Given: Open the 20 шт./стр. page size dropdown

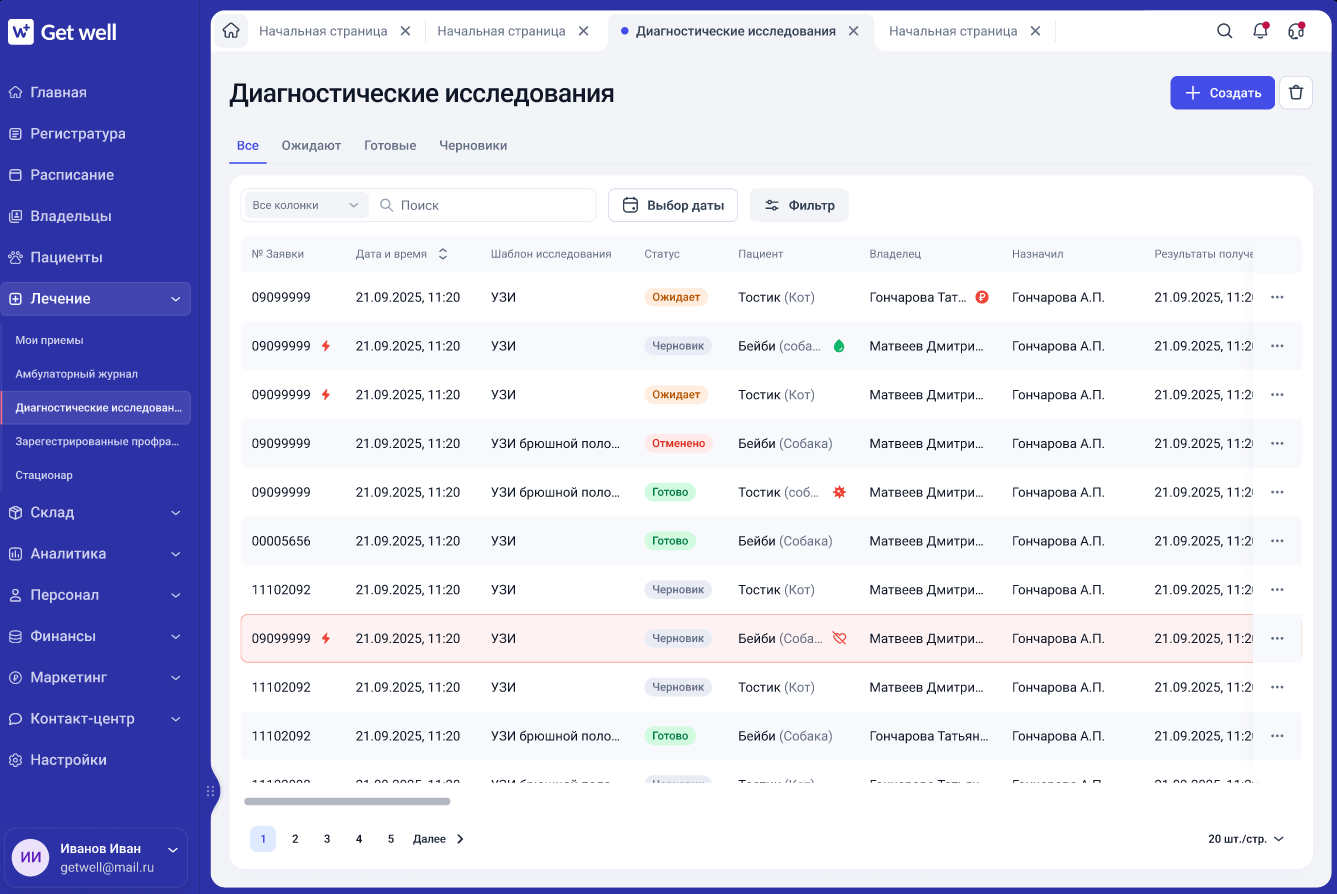Looking at the screenshot, I should [1246, 839].
